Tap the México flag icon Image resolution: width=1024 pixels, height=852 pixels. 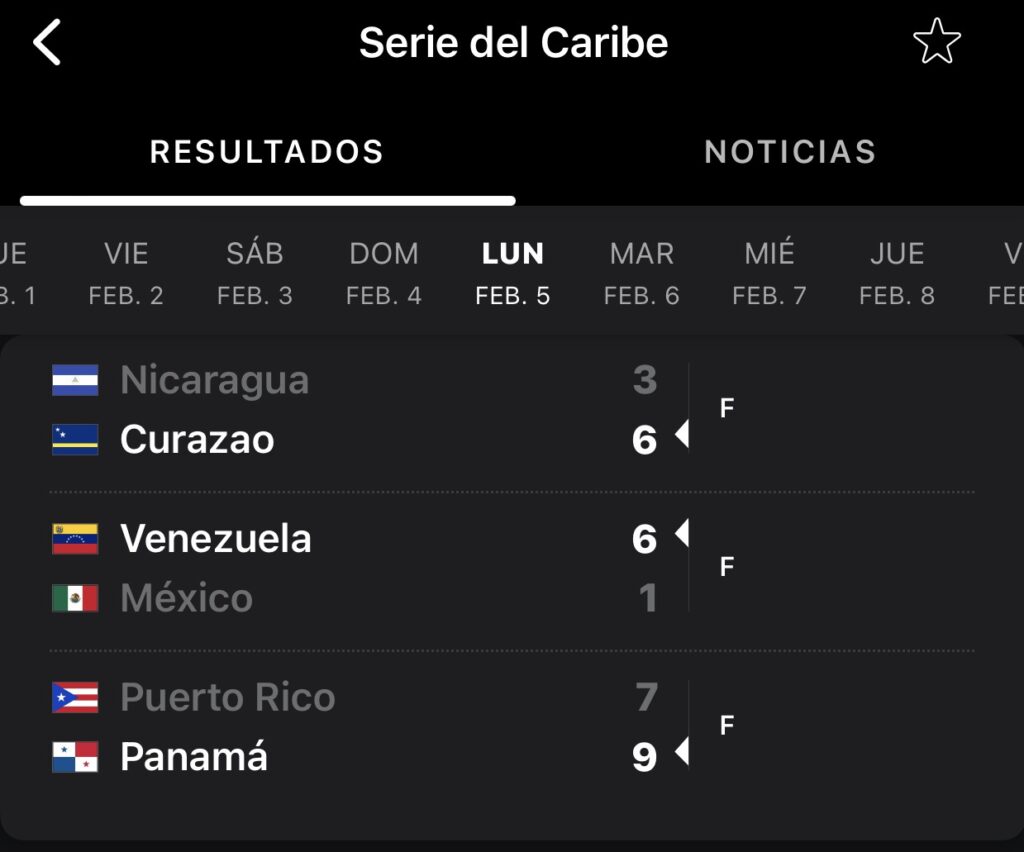tap(75, 598)
